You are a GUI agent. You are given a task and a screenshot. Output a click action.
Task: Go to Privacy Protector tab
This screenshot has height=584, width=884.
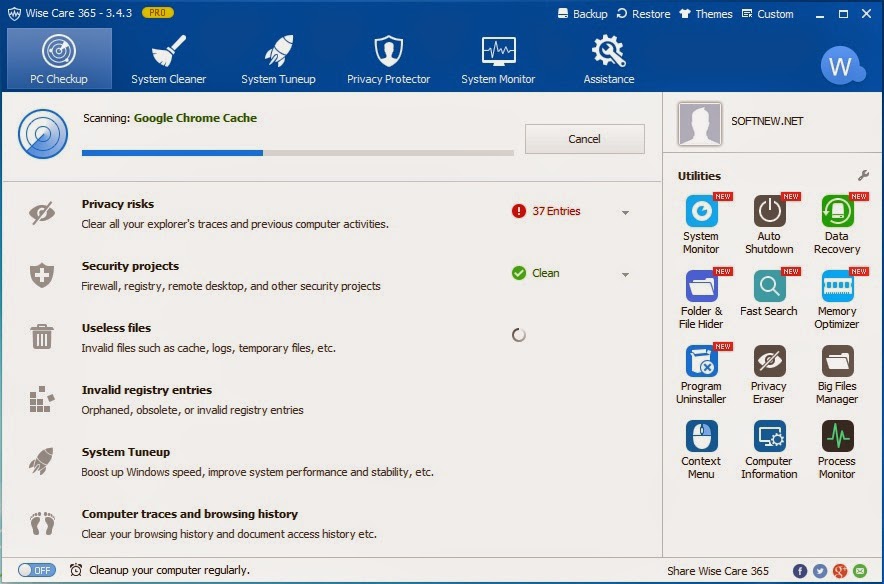(388, 59)
